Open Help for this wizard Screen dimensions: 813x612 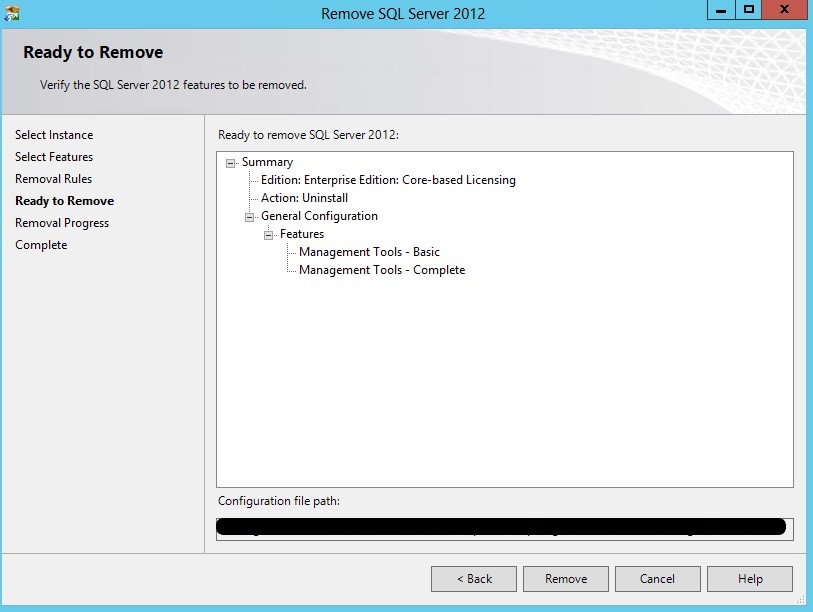750,579
